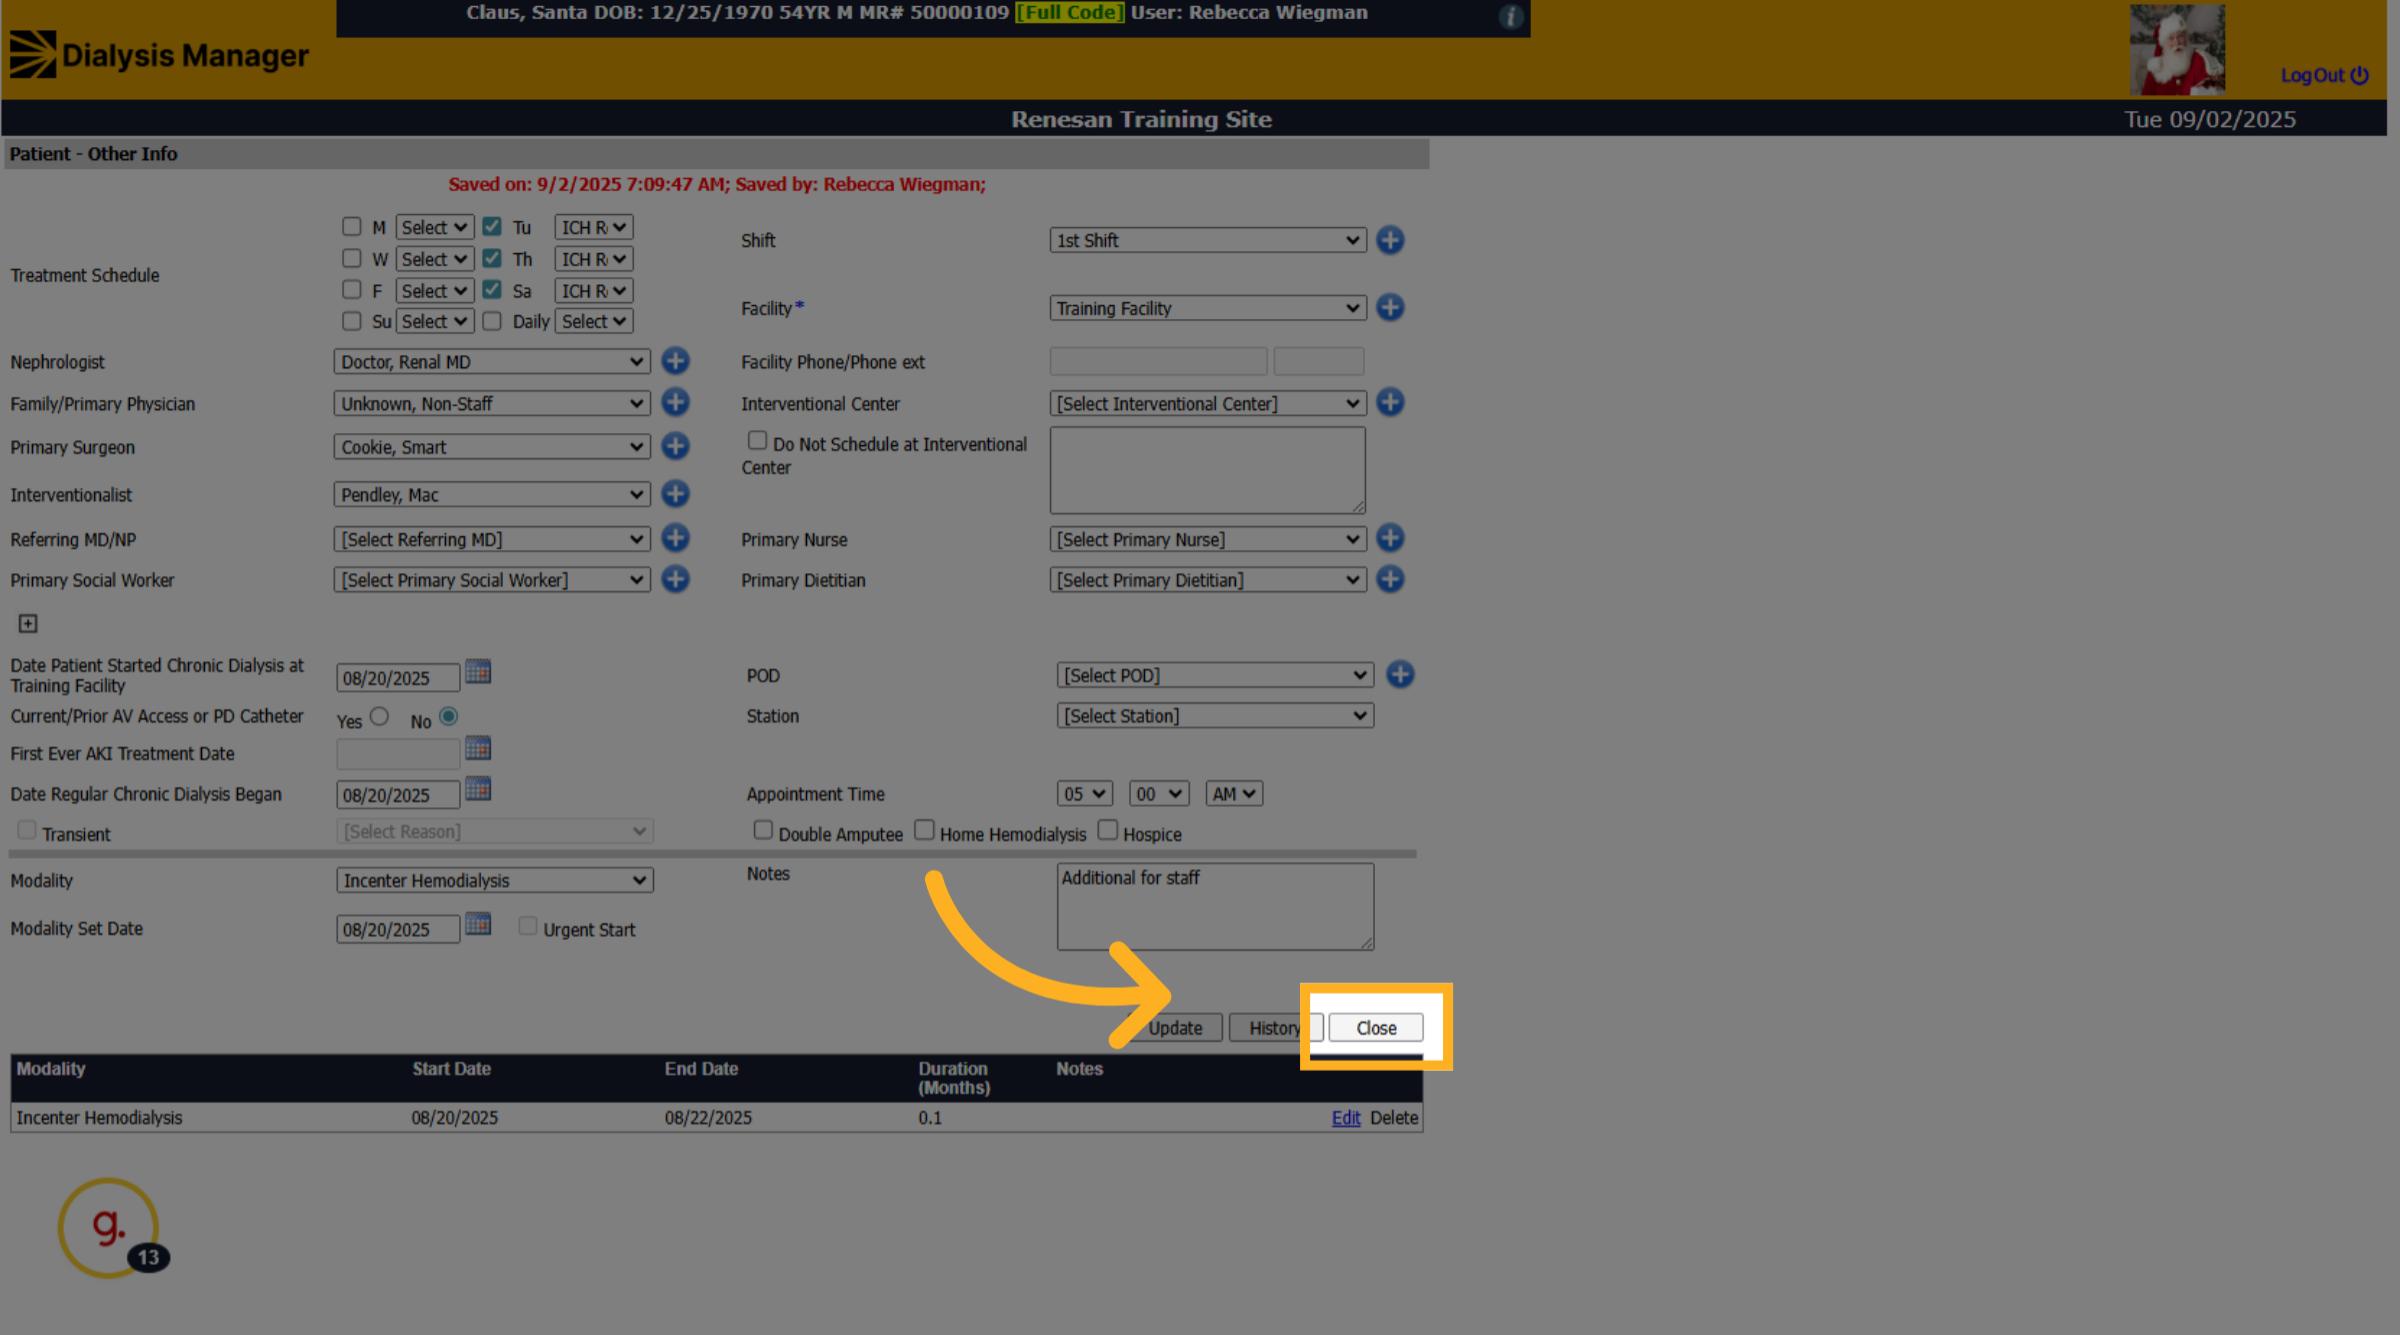Click the Update button
The image size is (2400, 1335).
1174,1028
